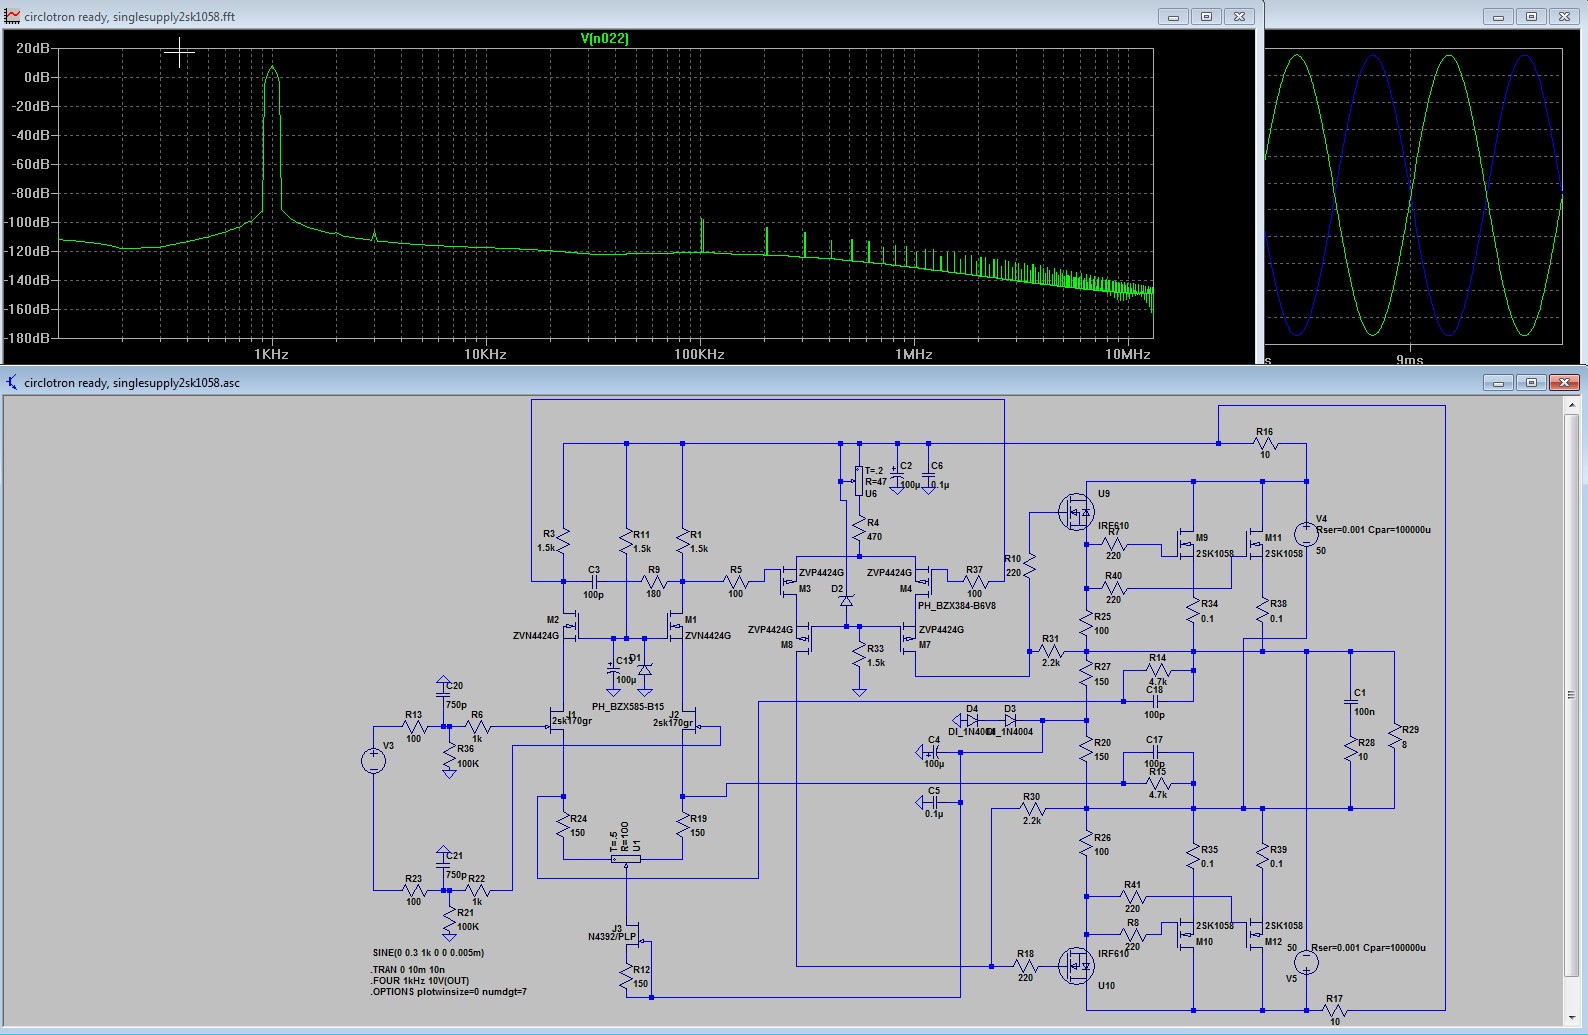
Task: Click the 1KHz frequency axis label
Action: pos(271,354)
